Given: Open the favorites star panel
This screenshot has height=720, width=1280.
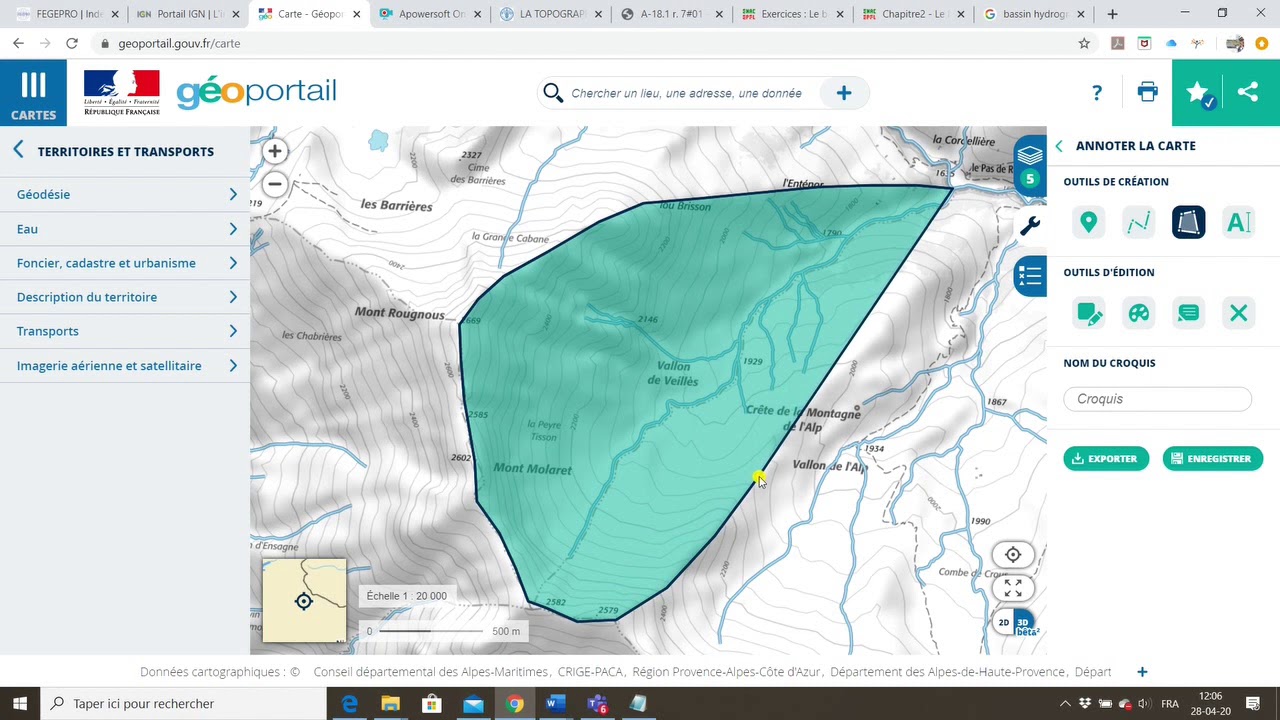Looking at the screenshot, I should pyautogui.click(x=1198, y=93).
